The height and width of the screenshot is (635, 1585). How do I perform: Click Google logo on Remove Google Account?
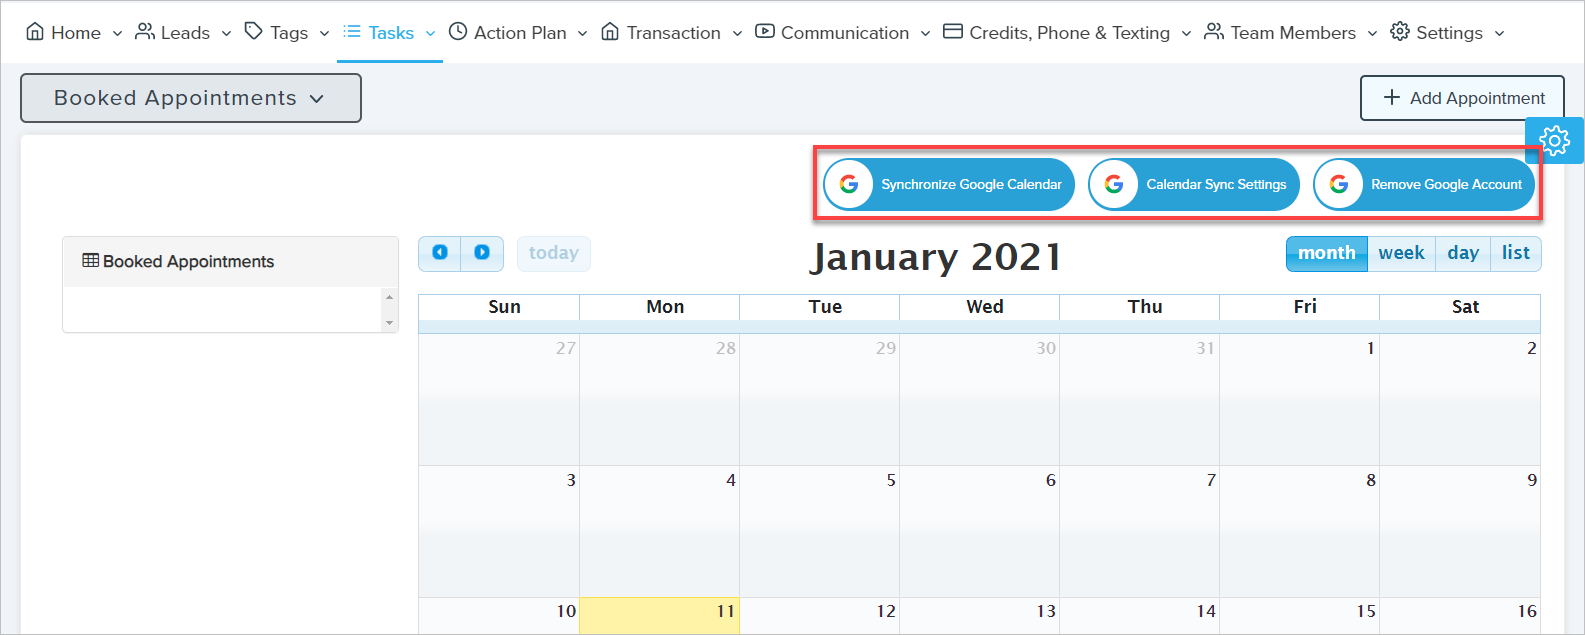click(1339, 185)
